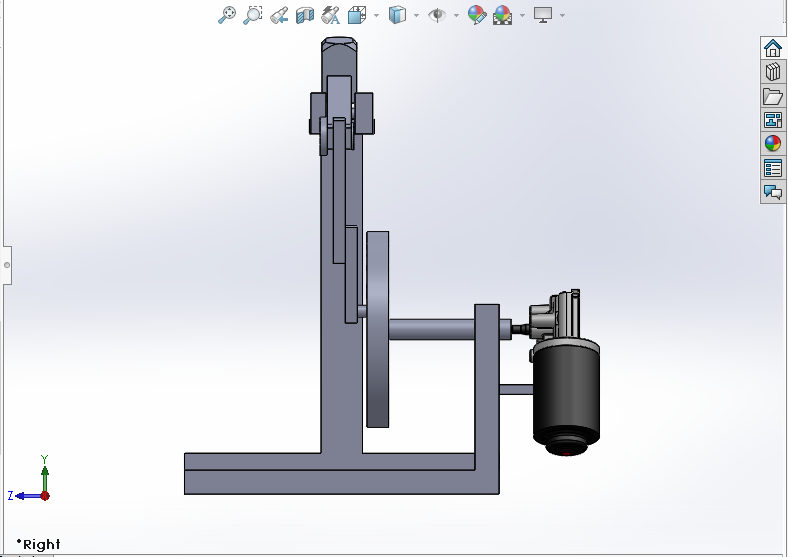788x557 pixels.
Task: Open the SOLIDWORKS Forum tab
Action: pyautogui.click(x=773, y=192)
